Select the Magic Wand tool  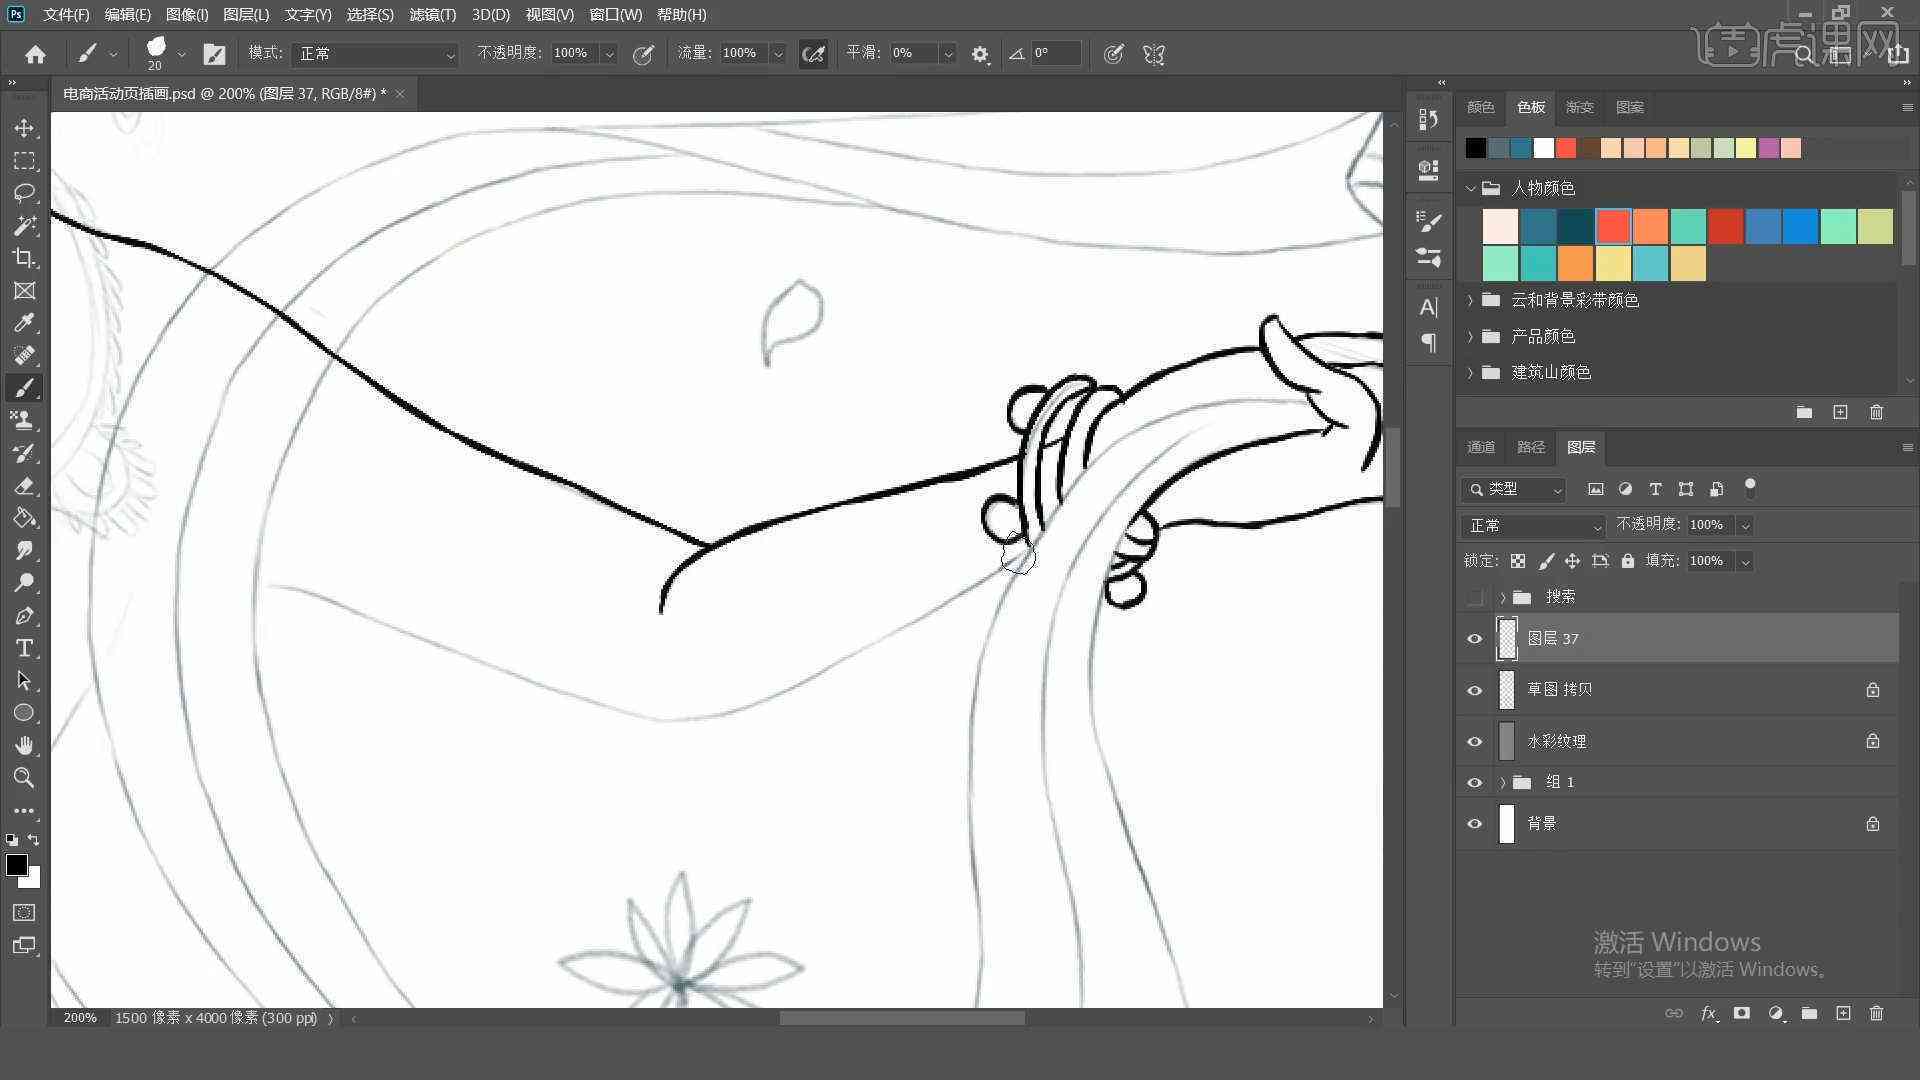(24, 226)
